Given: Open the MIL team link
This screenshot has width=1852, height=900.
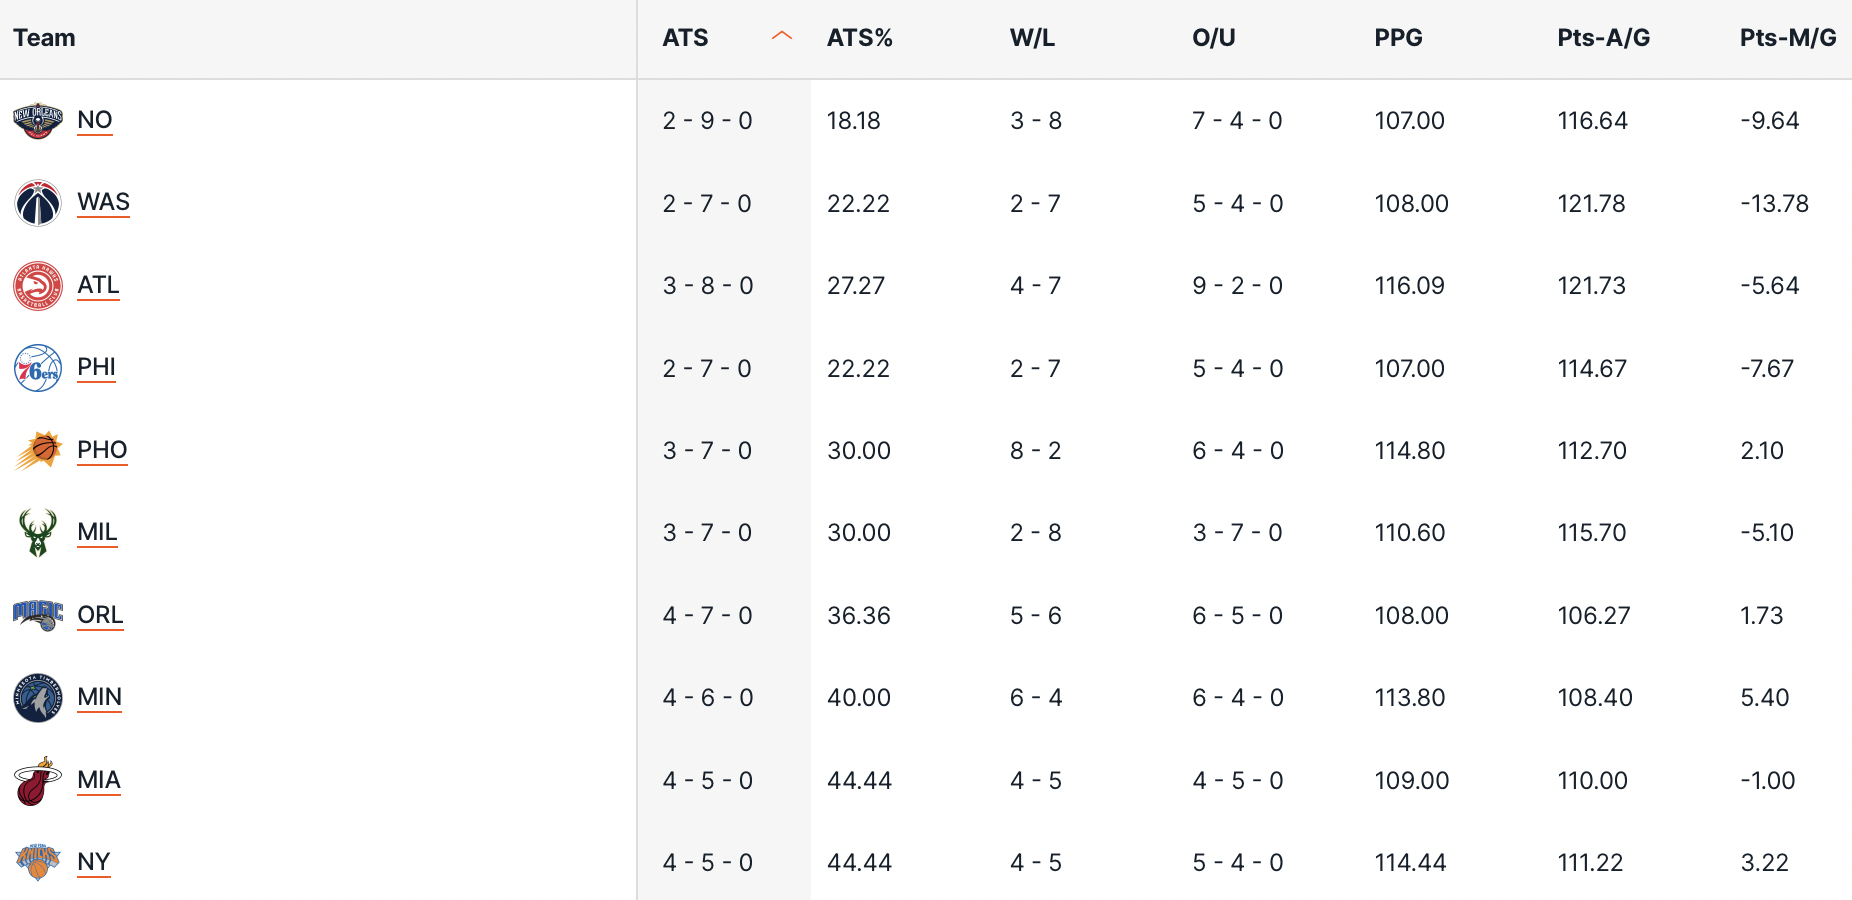Looking at the screenshot, I should click(98, 532).
